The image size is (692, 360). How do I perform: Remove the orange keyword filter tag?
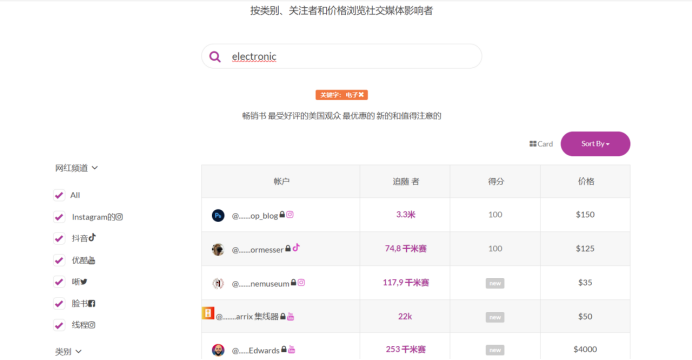[x=361, y=95]
